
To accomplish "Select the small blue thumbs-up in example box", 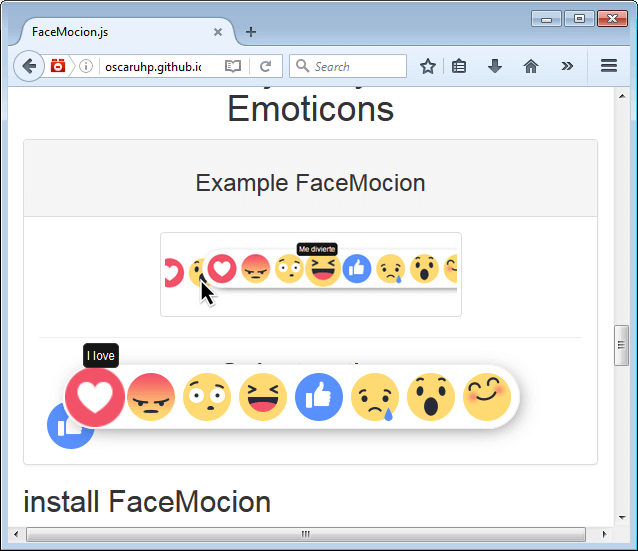I will coord(357,269).
